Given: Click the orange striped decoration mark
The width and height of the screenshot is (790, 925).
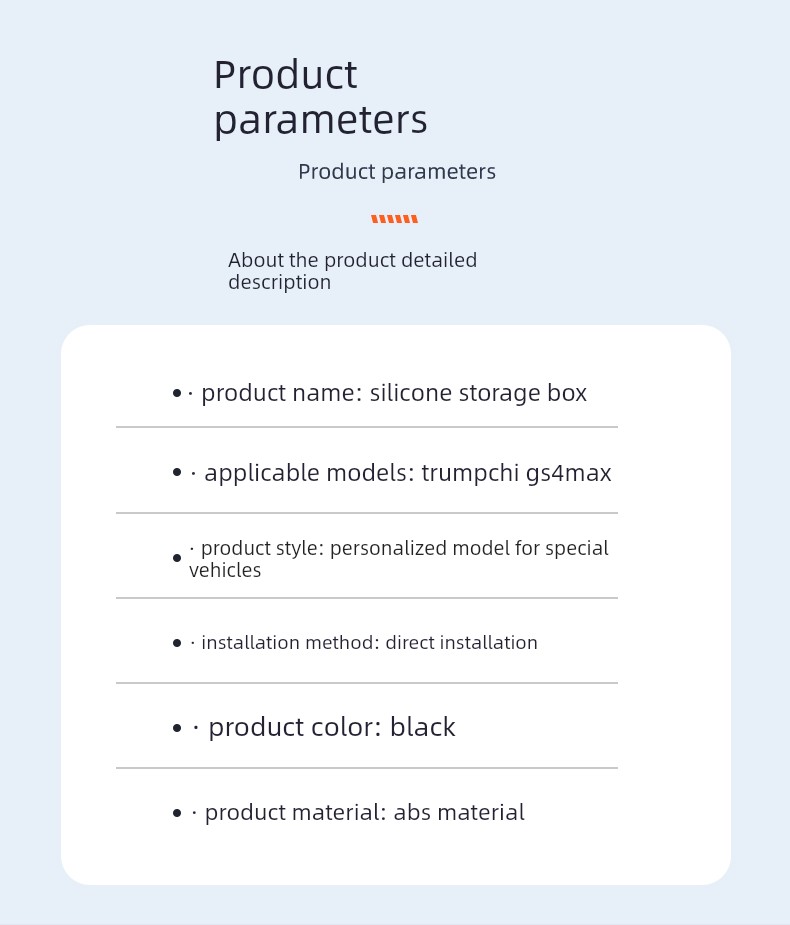Looking at the screenshot, I should tap(394, 219).
